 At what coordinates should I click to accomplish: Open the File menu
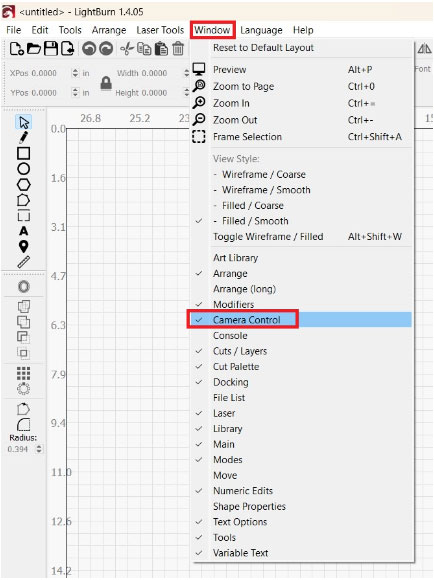[x=14, y=30]
